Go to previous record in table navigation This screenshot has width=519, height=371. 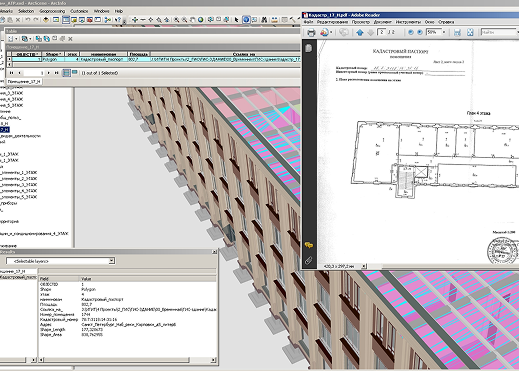click(19, 73)
